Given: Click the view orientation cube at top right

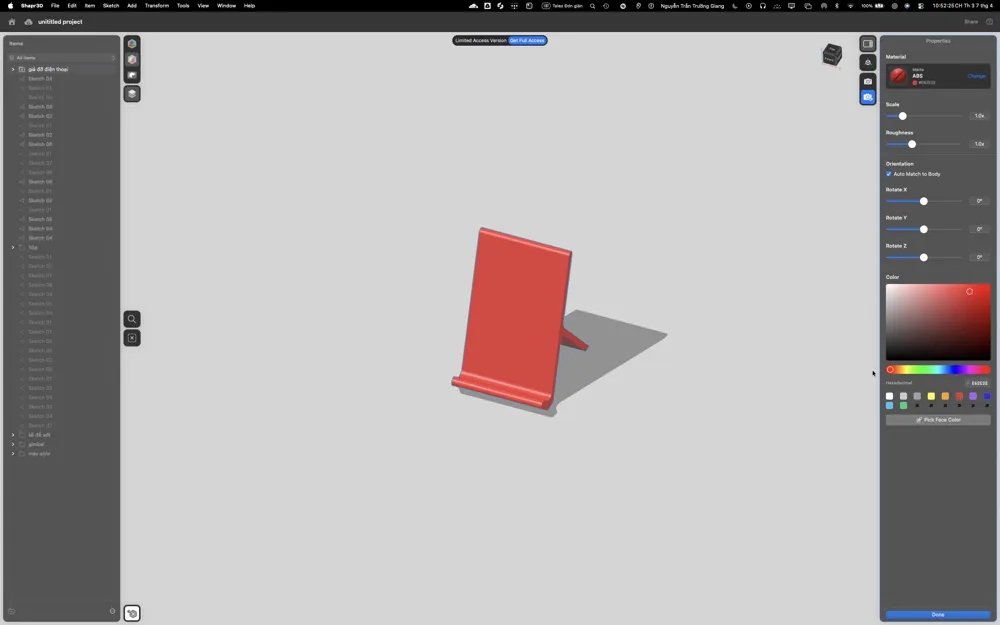Looking at the screenshot, I should [x=831, y=55].
